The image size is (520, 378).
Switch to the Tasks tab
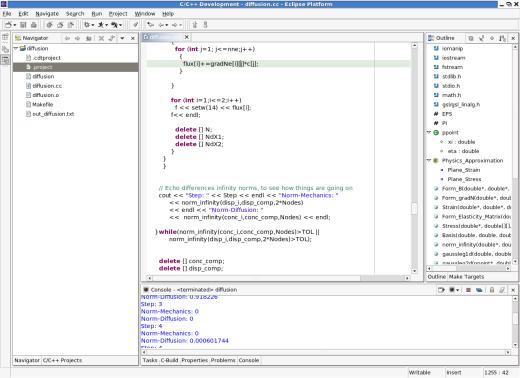tap(150, 360)
